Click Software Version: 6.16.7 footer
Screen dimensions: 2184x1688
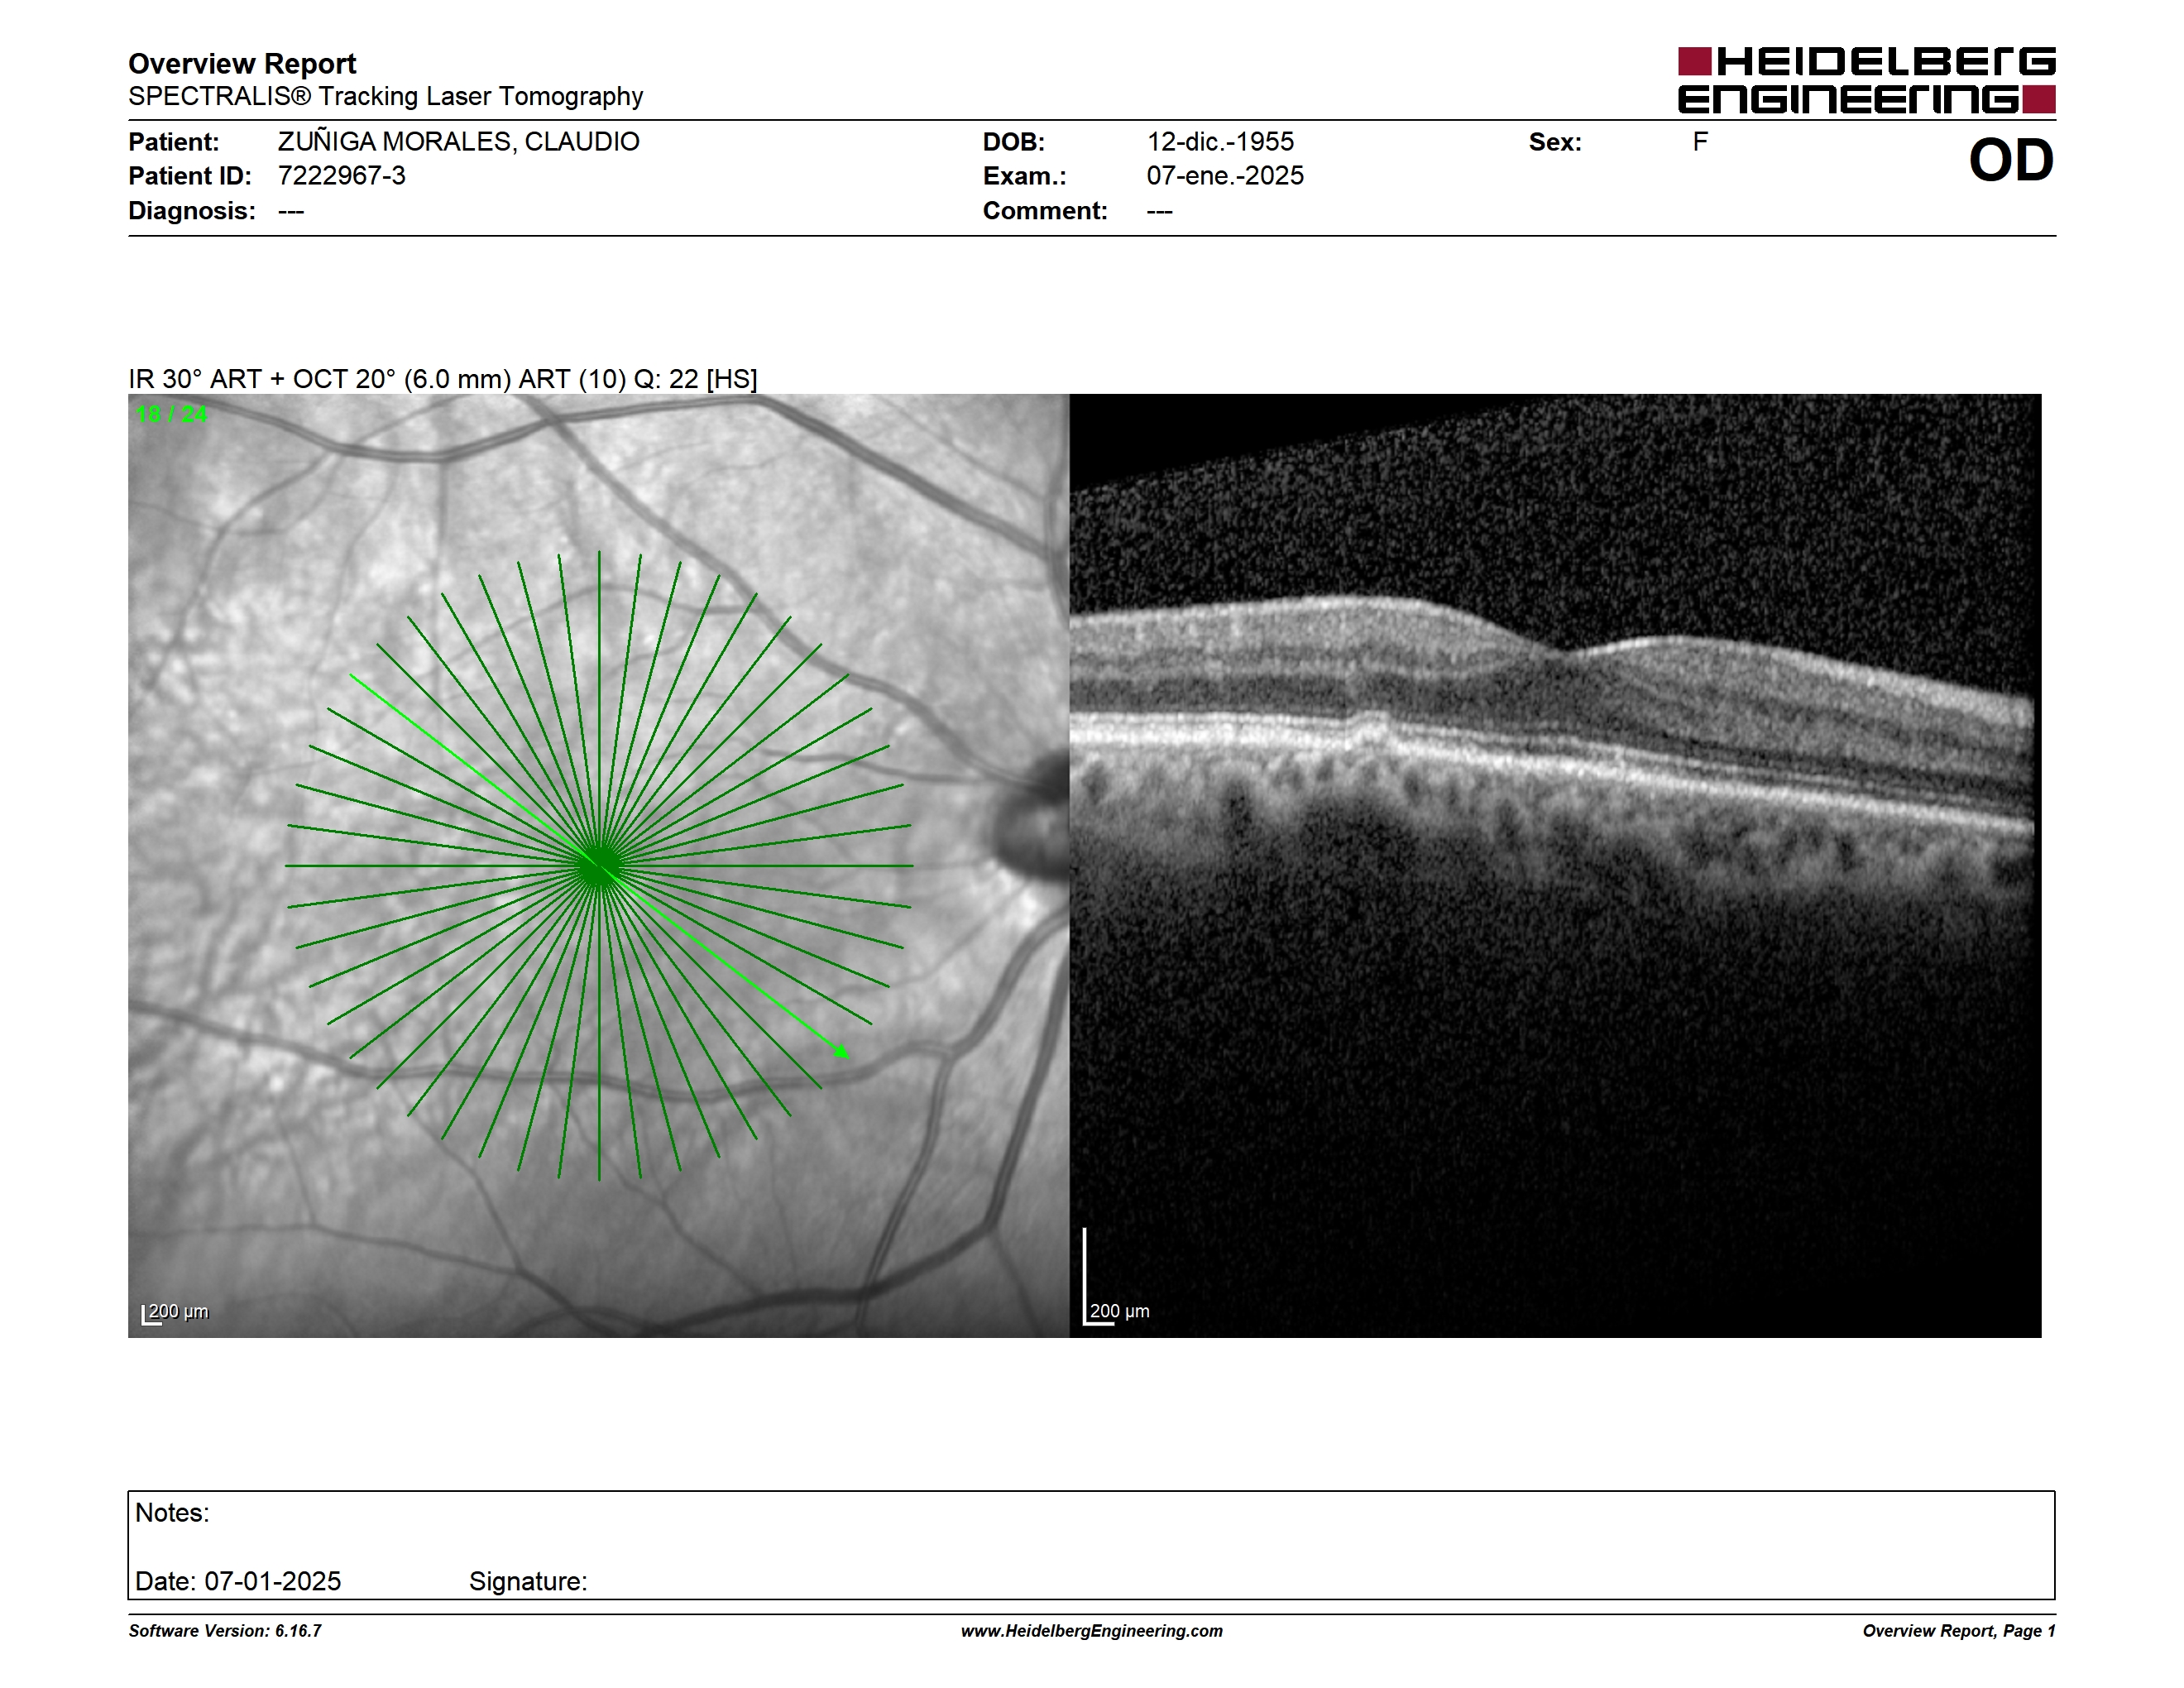(225, 1631)
